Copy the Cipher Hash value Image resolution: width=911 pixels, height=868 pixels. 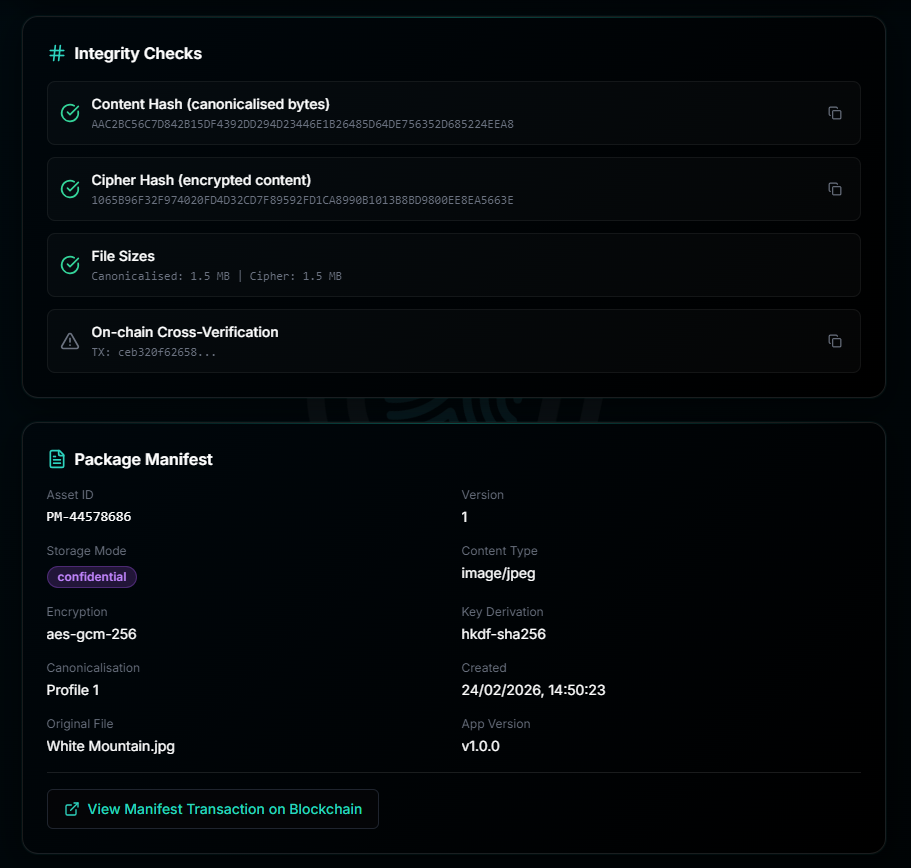pyautogui.click(x=834, y=189)
